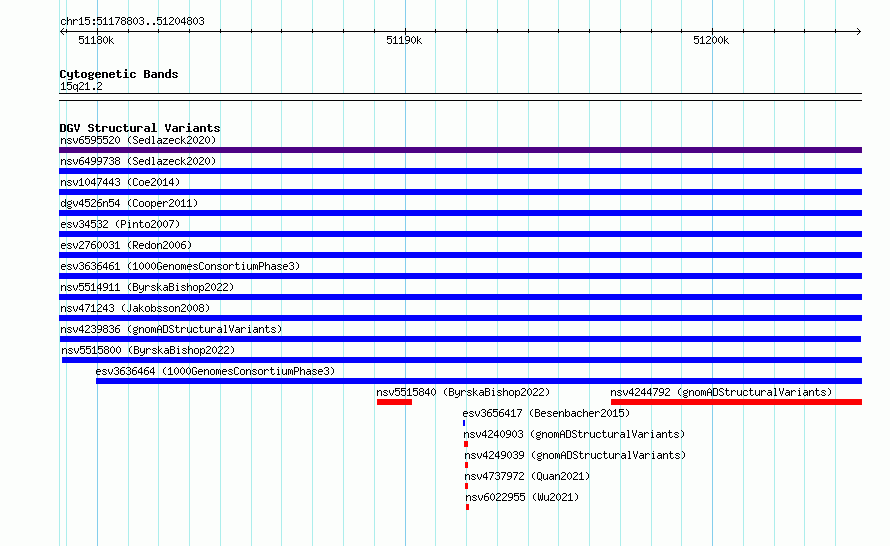The width and height of the screenshot is (890, 546).
Task: Click the ruler's right arrowhead
Action: coord(858,31)
